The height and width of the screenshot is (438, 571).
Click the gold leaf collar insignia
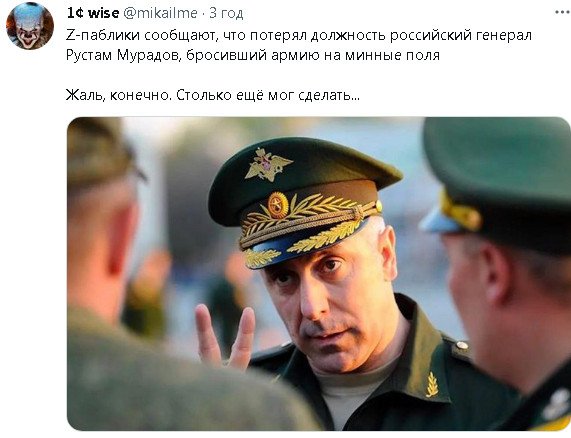pos(432,384)
